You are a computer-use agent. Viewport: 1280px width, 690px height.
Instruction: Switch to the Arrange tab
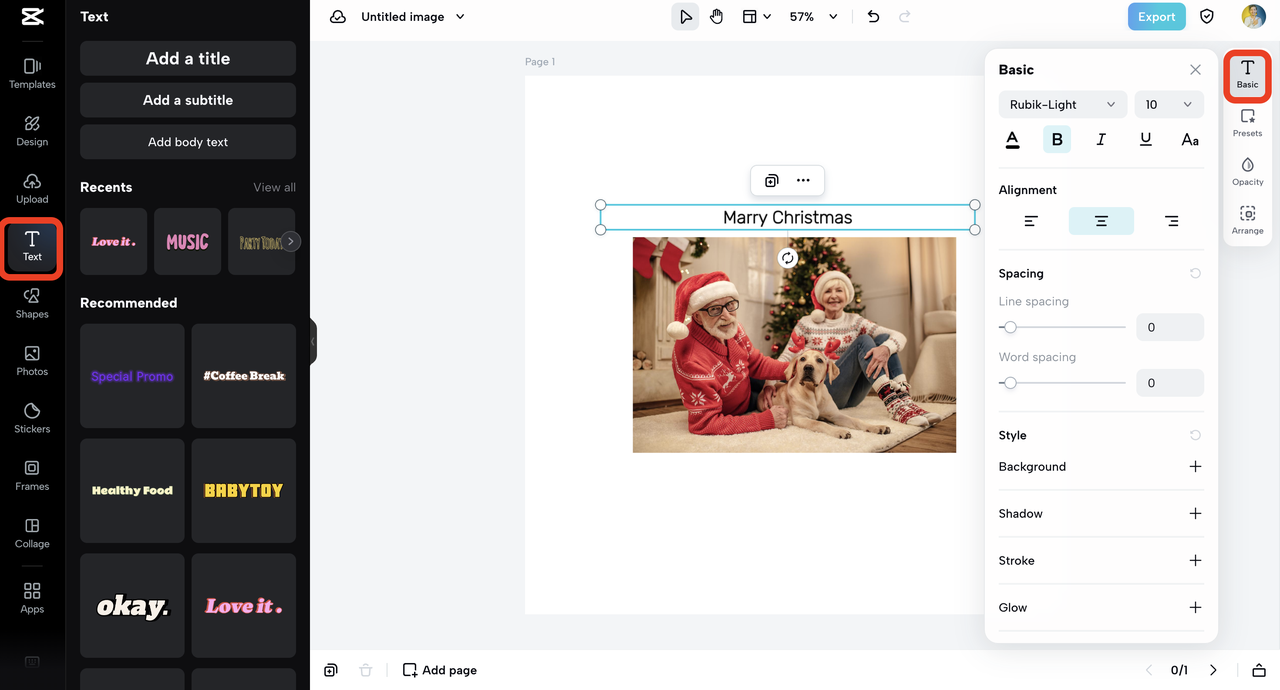(1247, 221)
